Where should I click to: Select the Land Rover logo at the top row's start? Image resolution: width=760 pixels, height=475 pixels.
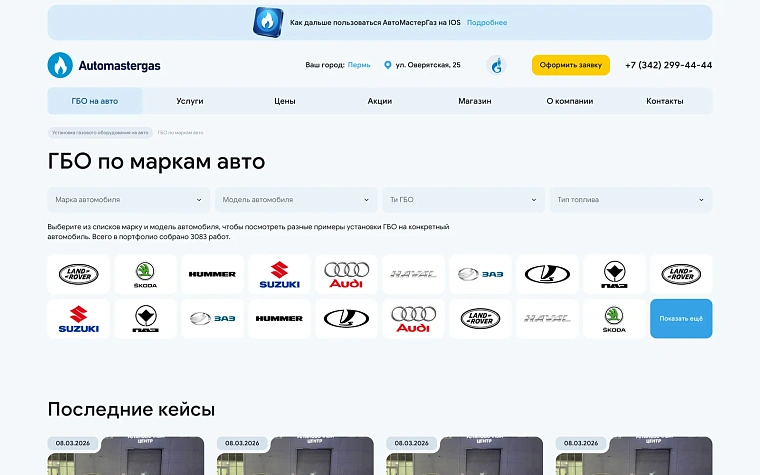click(x=79, y=274)
